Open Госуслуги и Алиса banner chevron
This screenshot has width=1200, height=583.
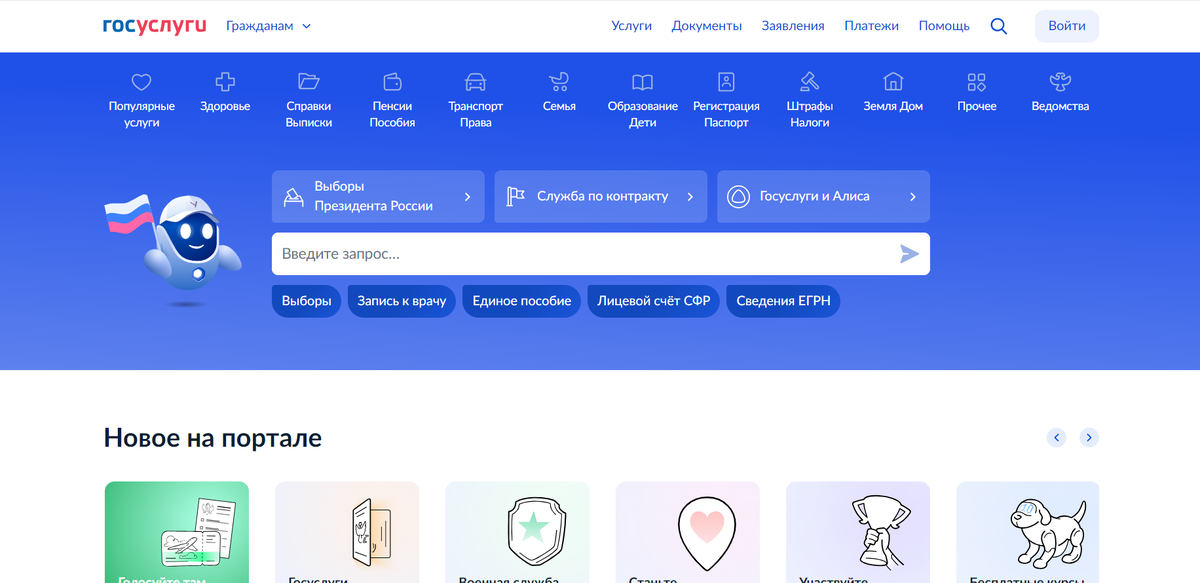click(x=913, y=197)
